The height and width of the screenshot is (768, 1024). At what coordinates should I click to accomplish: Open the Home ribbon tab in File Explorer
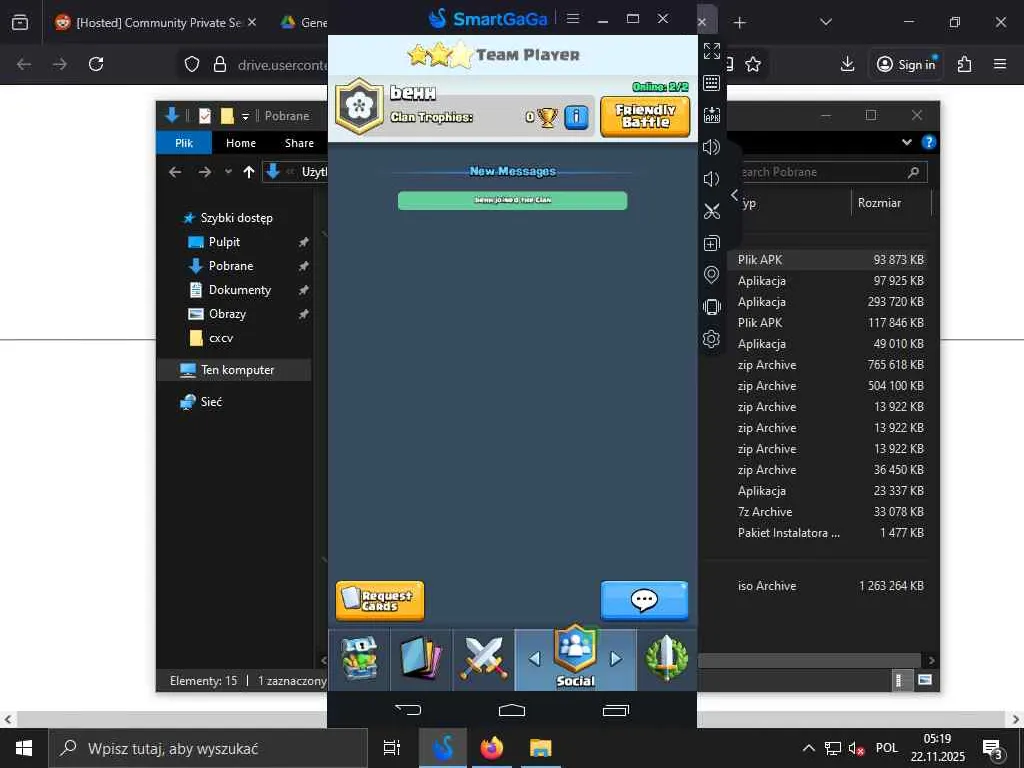coord(241,143)
